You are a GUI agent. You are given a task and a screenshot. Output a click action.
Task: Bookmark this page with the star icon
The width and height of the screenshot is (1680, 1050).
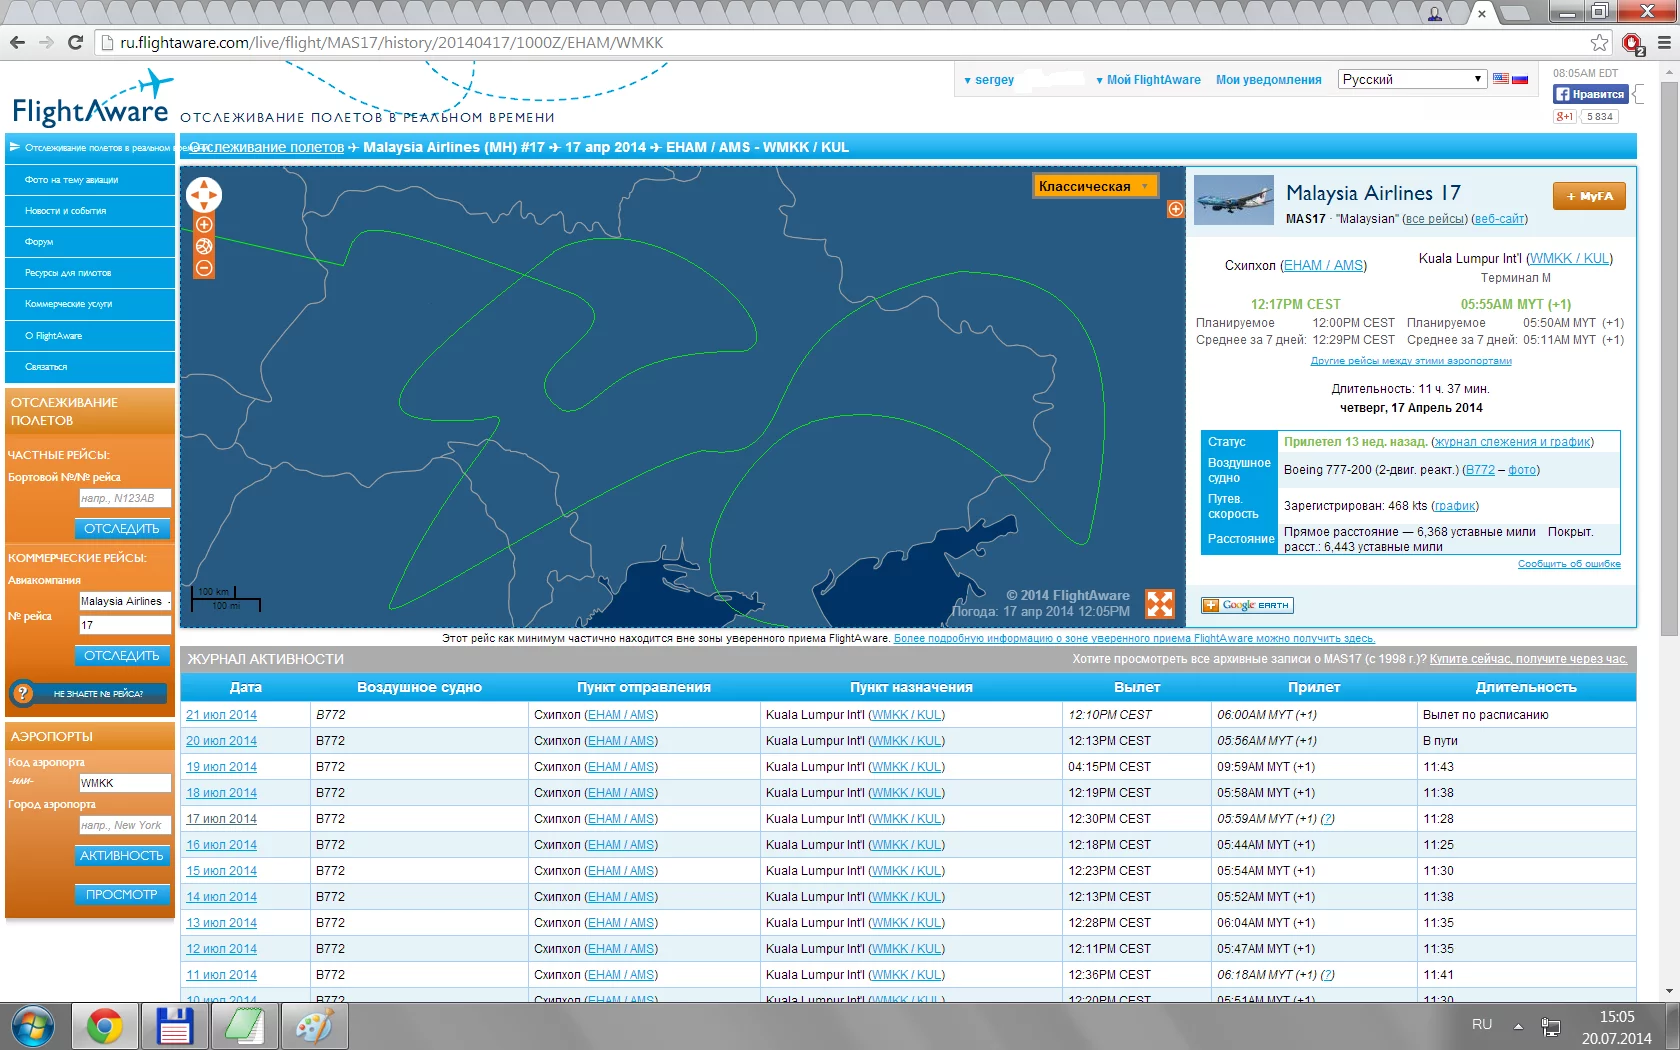(x=1600, y=42)
